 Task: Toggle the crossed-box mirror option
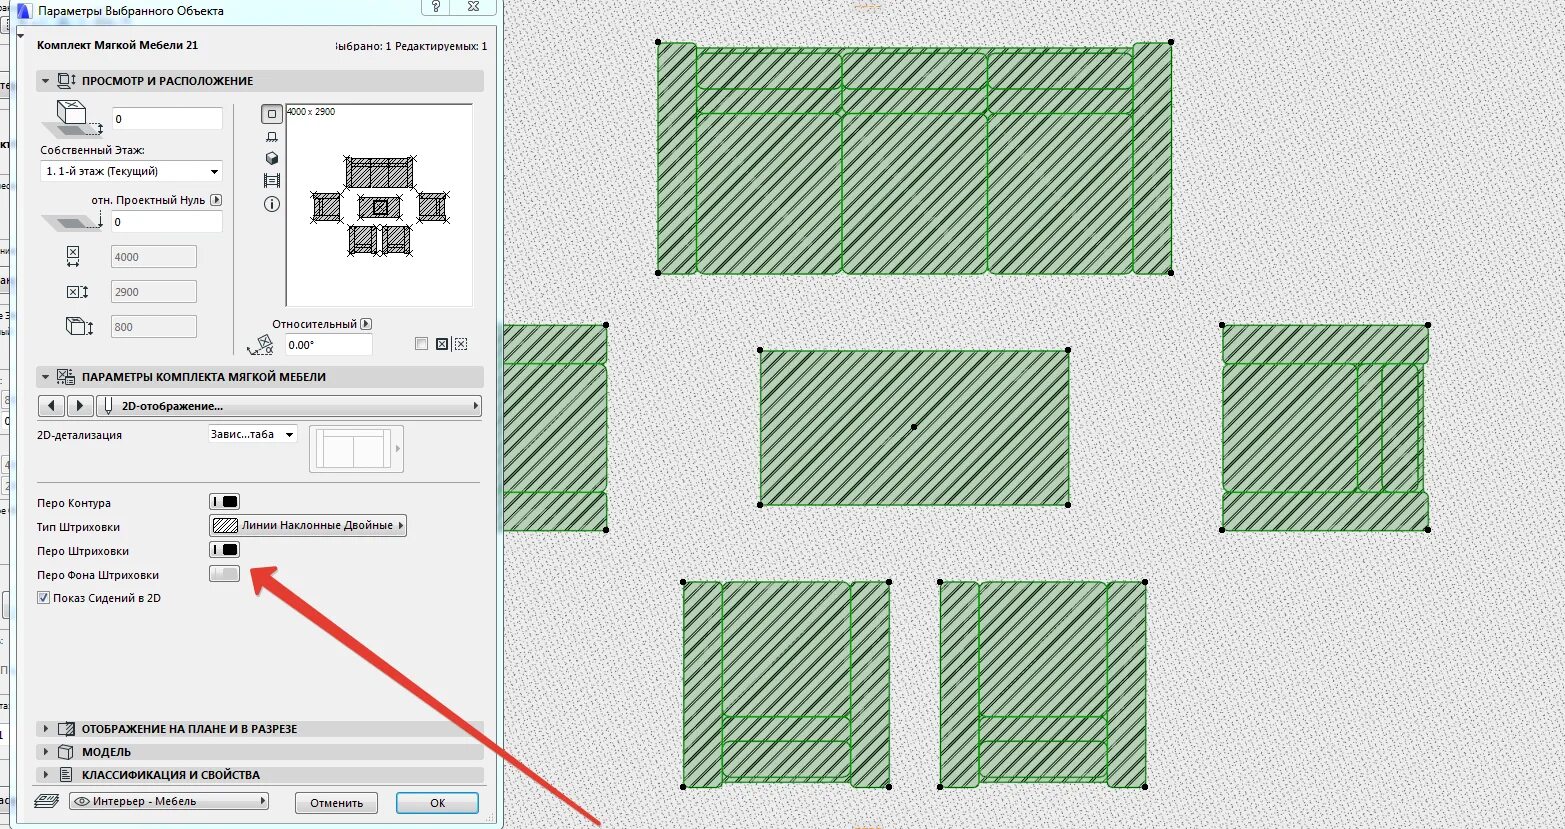point(441,344)
